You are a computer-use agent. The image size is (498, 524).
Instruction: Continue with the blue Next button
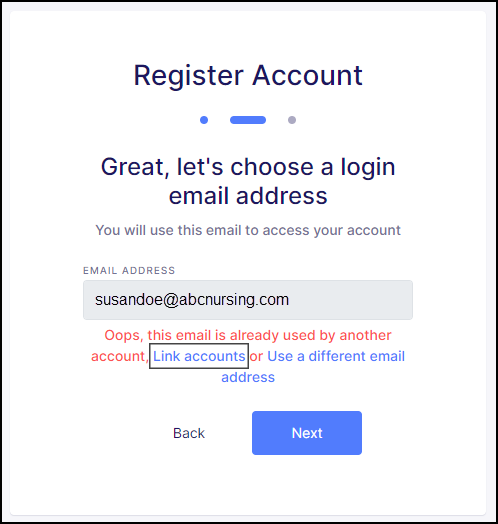coord(307,433)
